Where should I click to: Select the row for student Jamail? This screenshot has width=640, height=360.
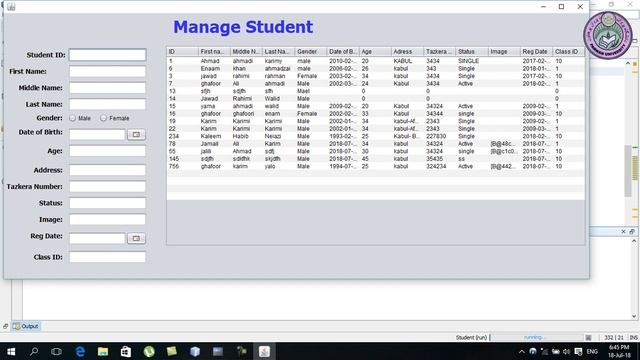tap(376, 144)
